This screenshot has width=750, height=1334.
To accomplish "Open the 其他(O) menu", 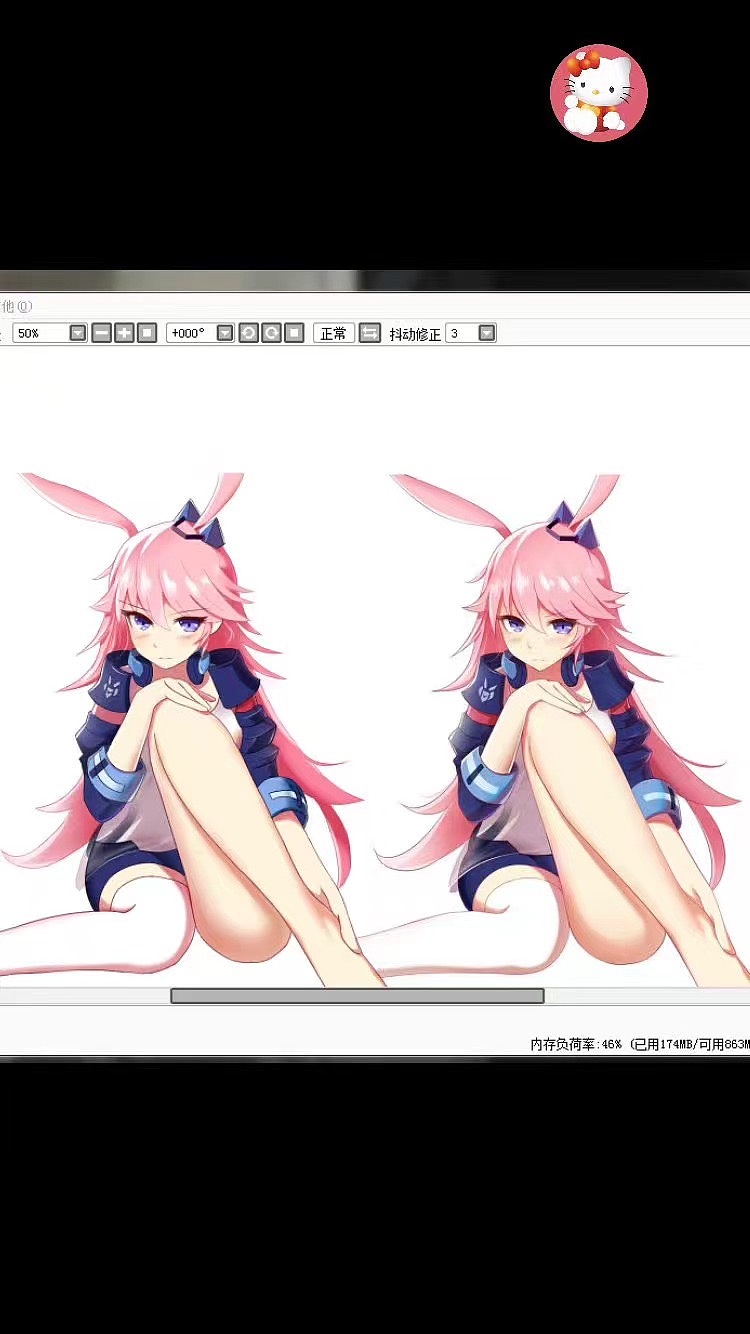I will 15,306.
